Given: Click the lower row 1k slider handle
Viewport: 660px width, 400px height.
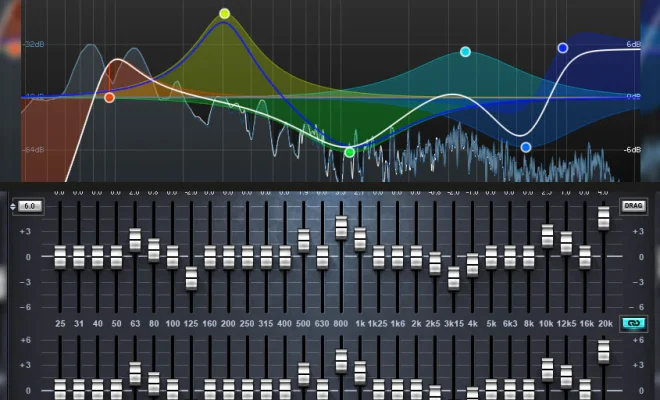Looking at the screenshot, I should [360, 373].
